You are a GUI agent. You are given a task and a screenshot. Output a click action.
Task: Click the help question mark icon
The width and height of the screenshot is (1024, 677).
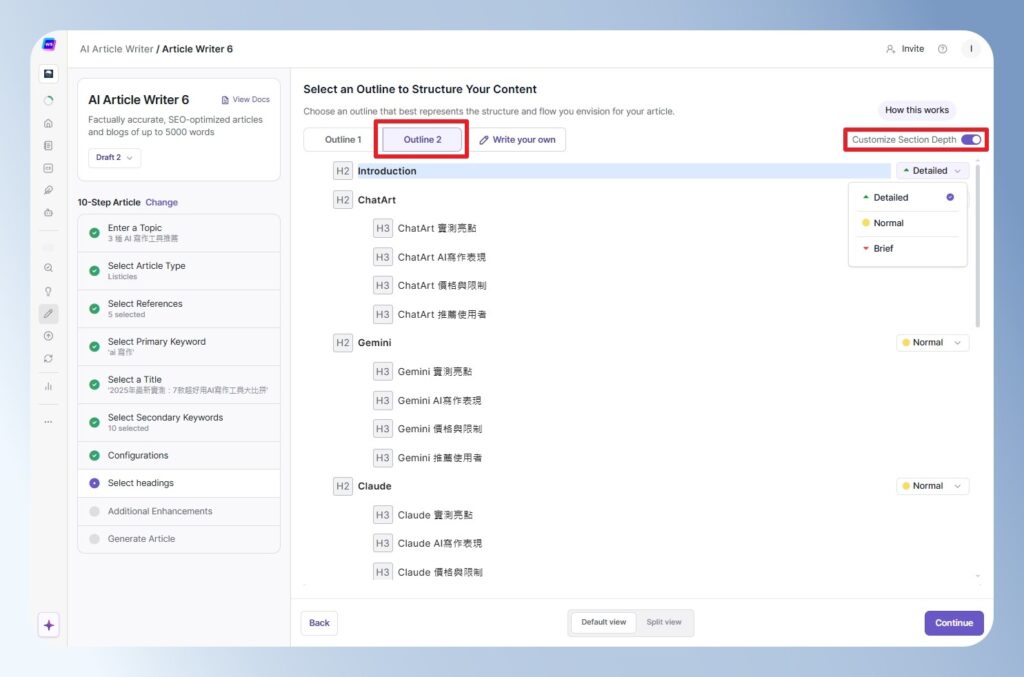point(942,49)
